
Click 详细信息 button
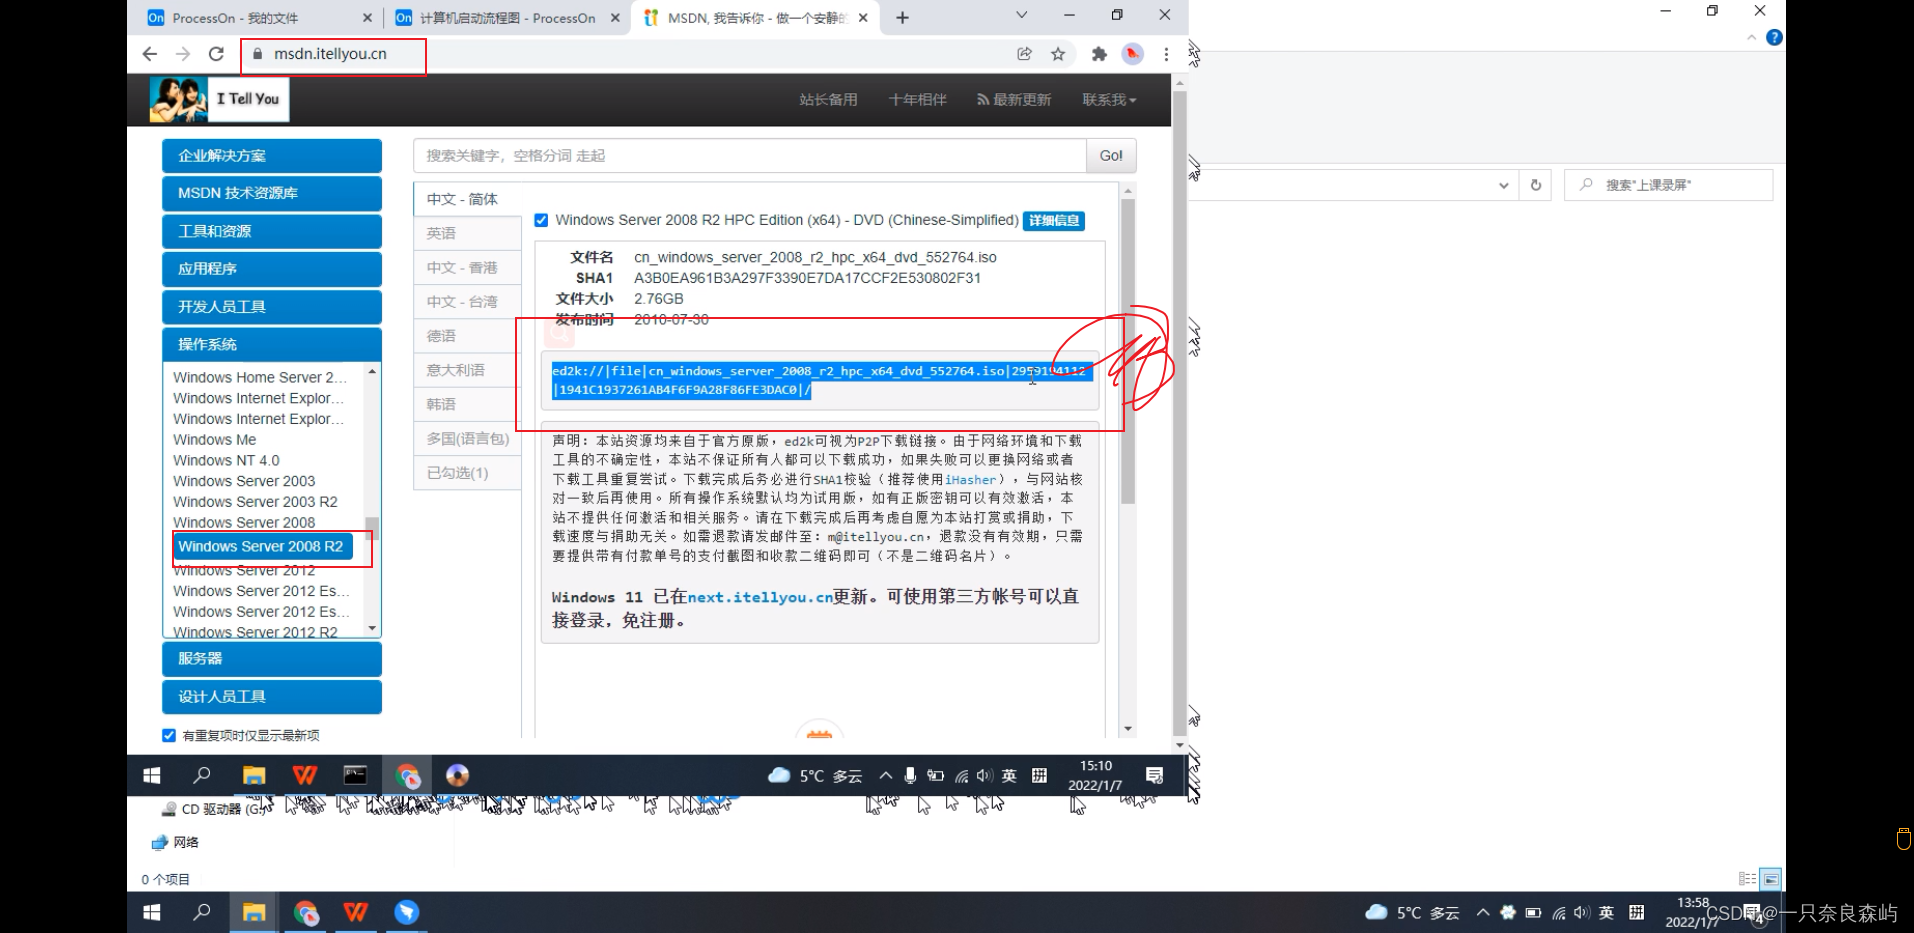pyautogui.click(x=1054, y=221)
